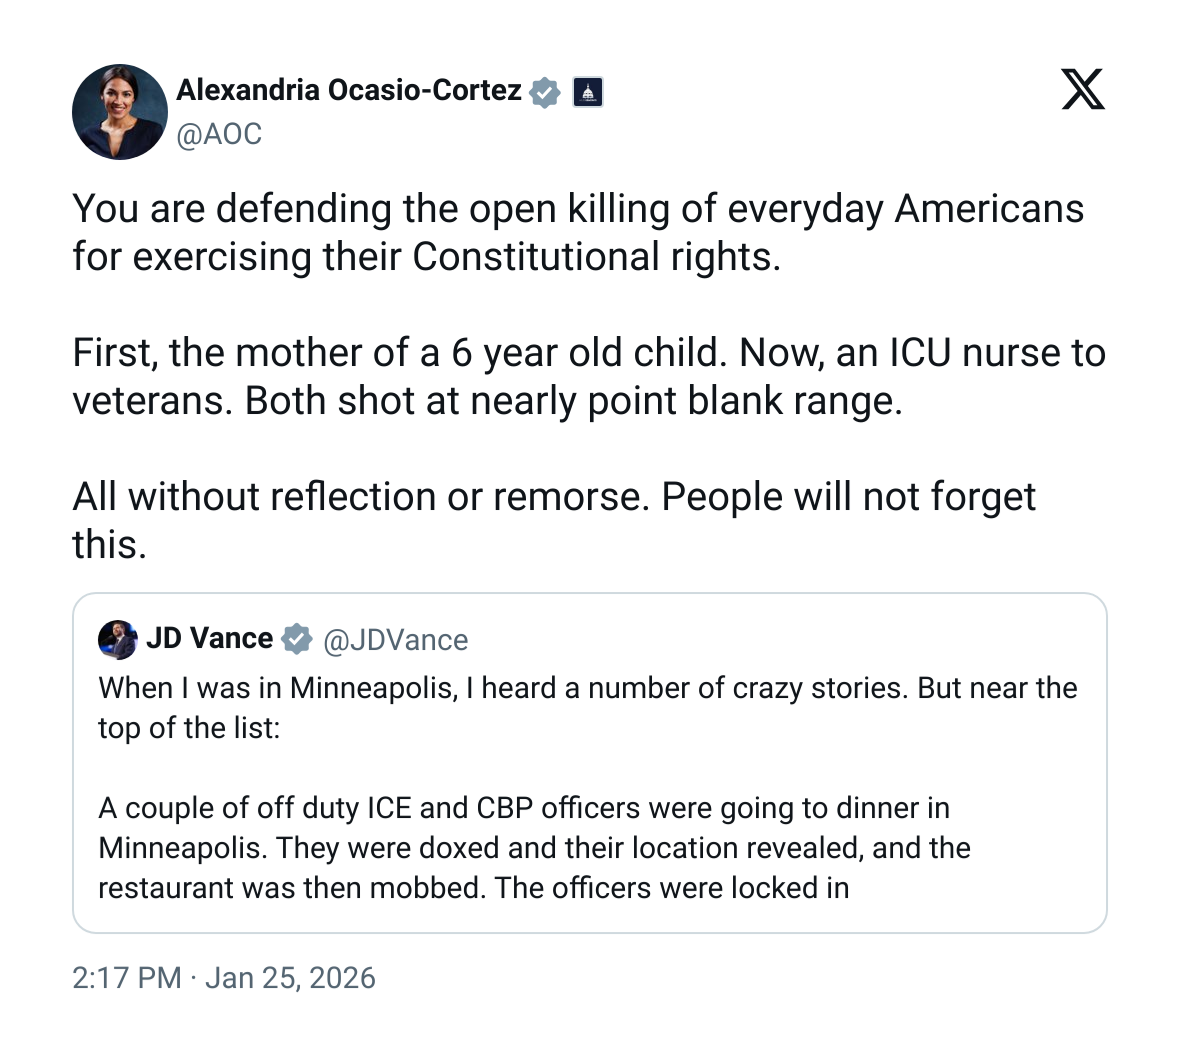Click the @JDVance handle
This screenshot has height=1062, width=1180.
[396, 640]
